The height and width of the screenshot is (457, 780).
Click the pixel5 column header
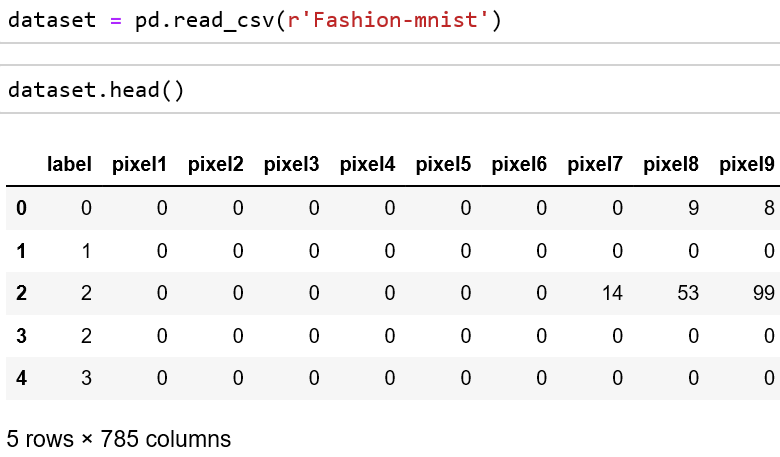pos(443,164)
